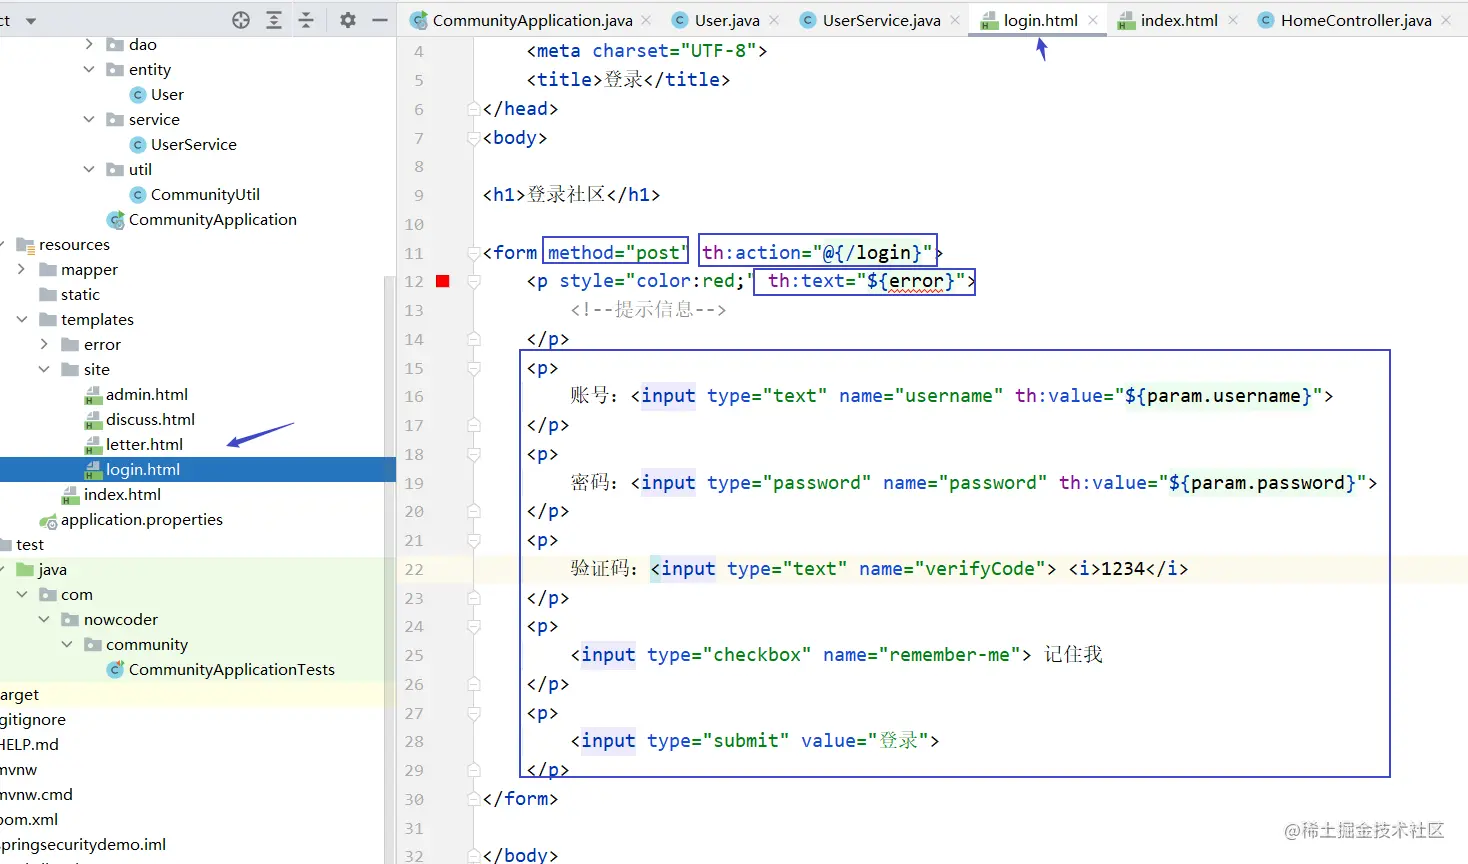Click the verifyCode input code on line 22
This screenshot has width=1468, height=864.
853,569
